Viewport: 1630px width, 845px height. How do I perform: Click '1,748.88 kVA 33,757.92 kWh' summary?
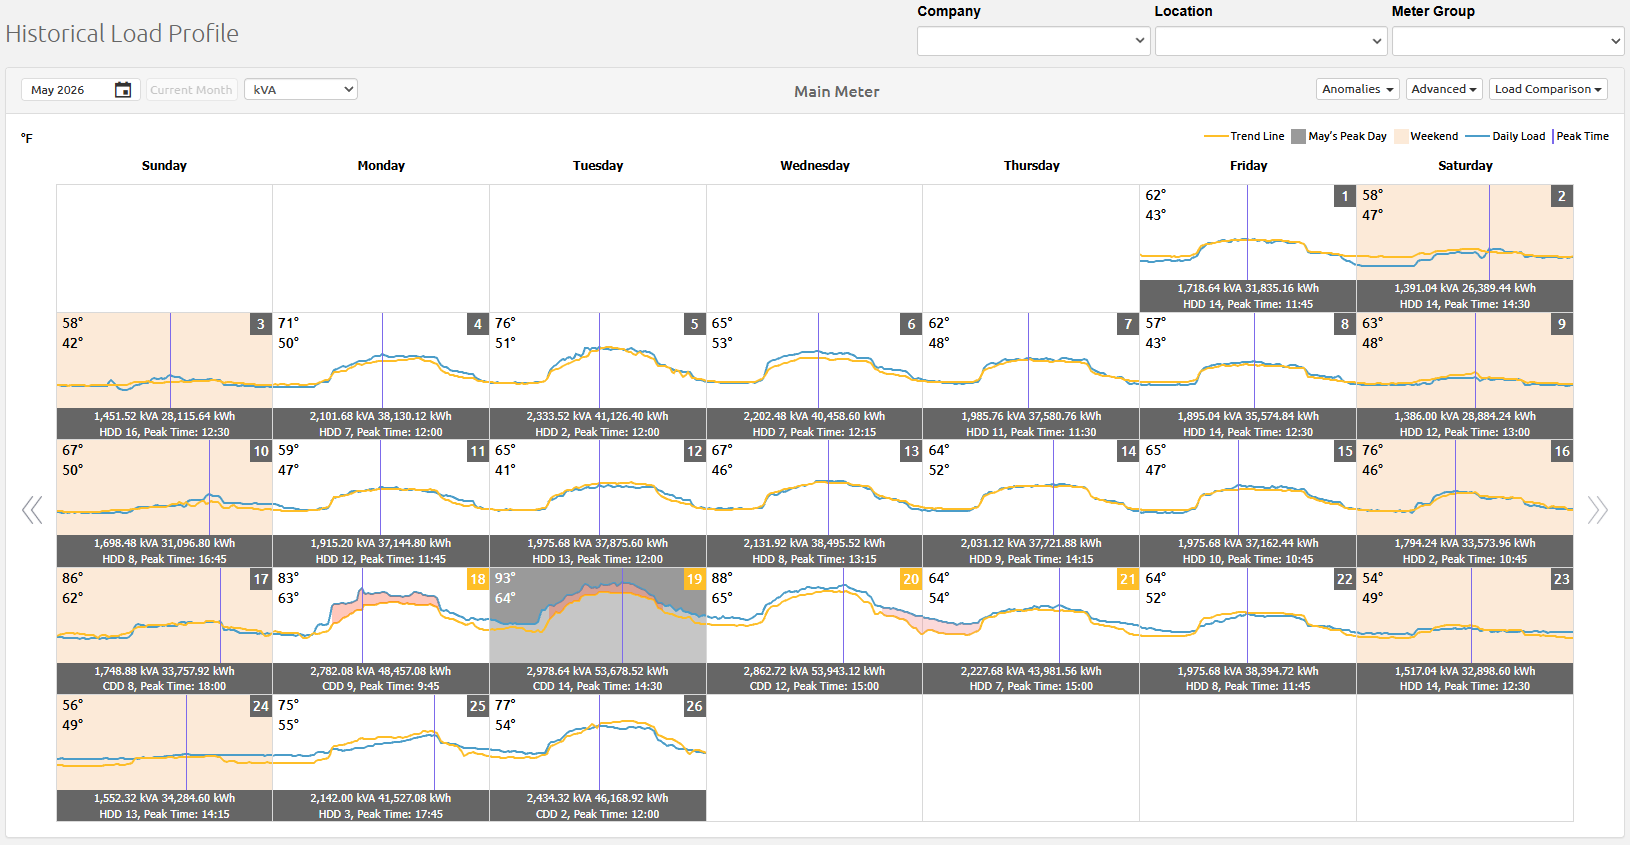165,671
